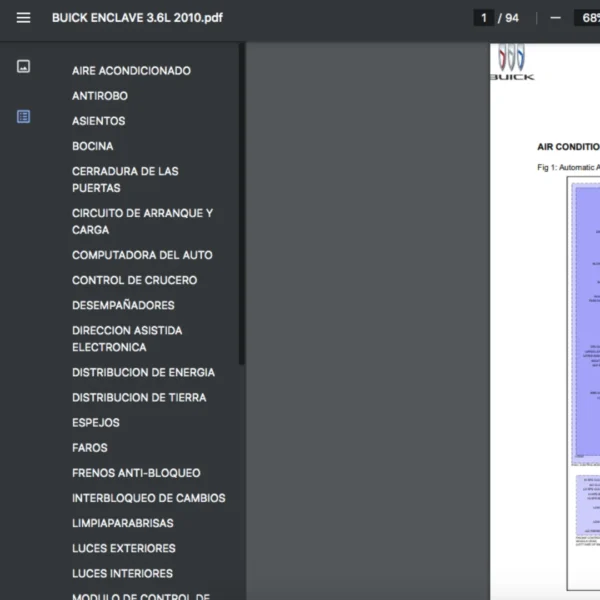Open AIRE ACONDICIONADO bookmark
The width and height of the screenshot is (600, 600).
coord(131,71)
